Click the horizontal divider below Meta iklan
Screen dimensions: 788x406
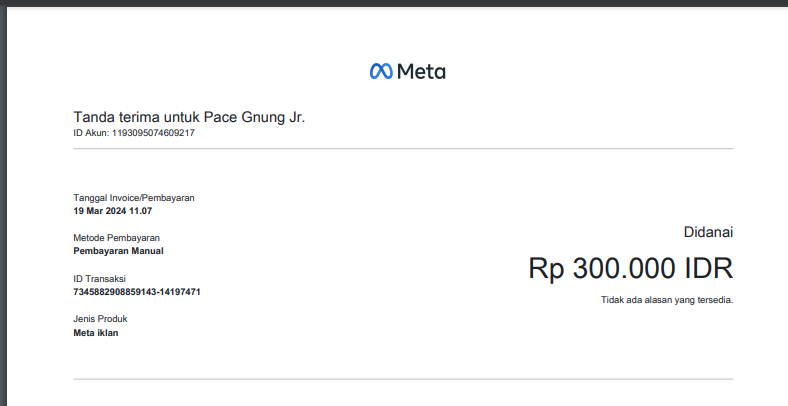point(403,379)
